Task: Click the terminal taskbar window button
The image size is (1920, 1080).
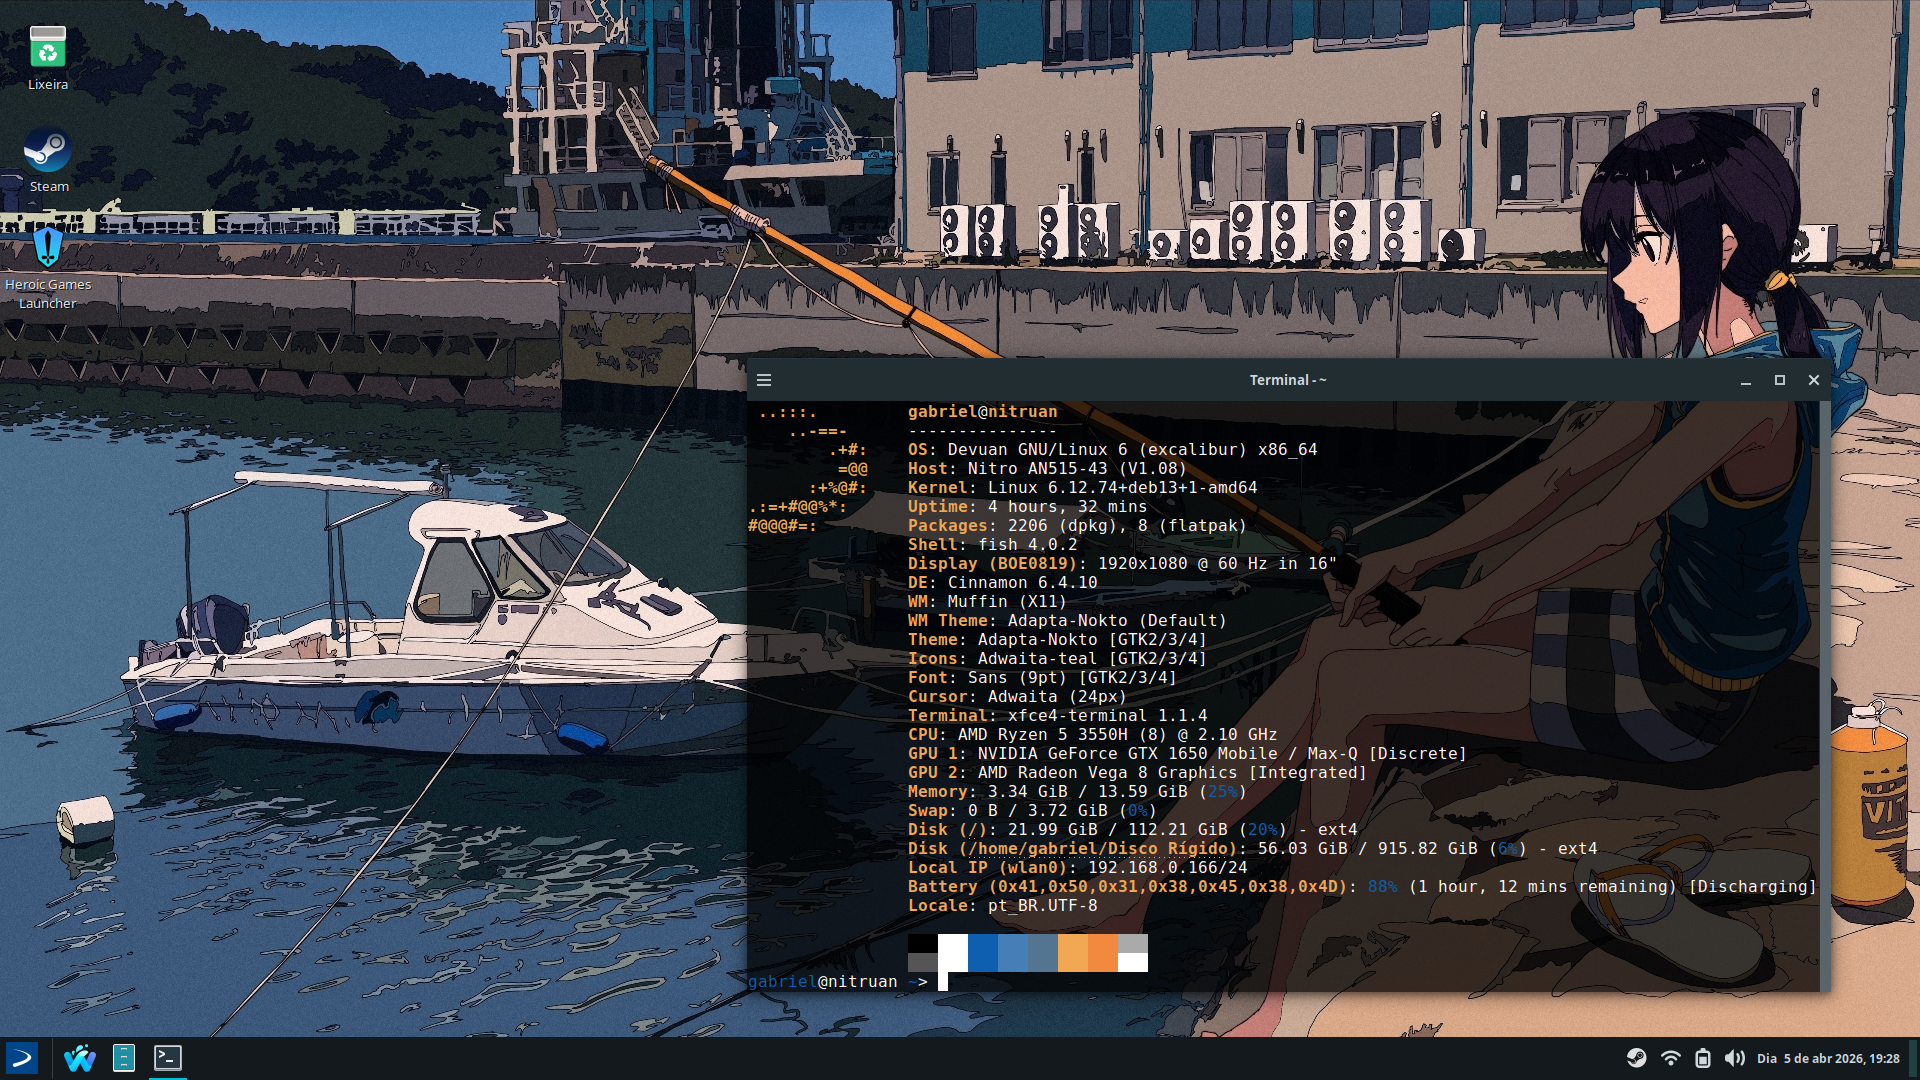Action: coord(168,1058)
